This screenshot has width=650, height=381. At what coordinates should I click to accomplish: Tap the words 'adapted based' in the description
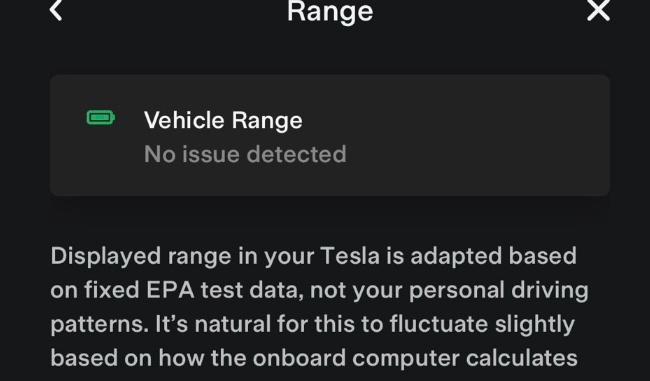tap(493, 256)
